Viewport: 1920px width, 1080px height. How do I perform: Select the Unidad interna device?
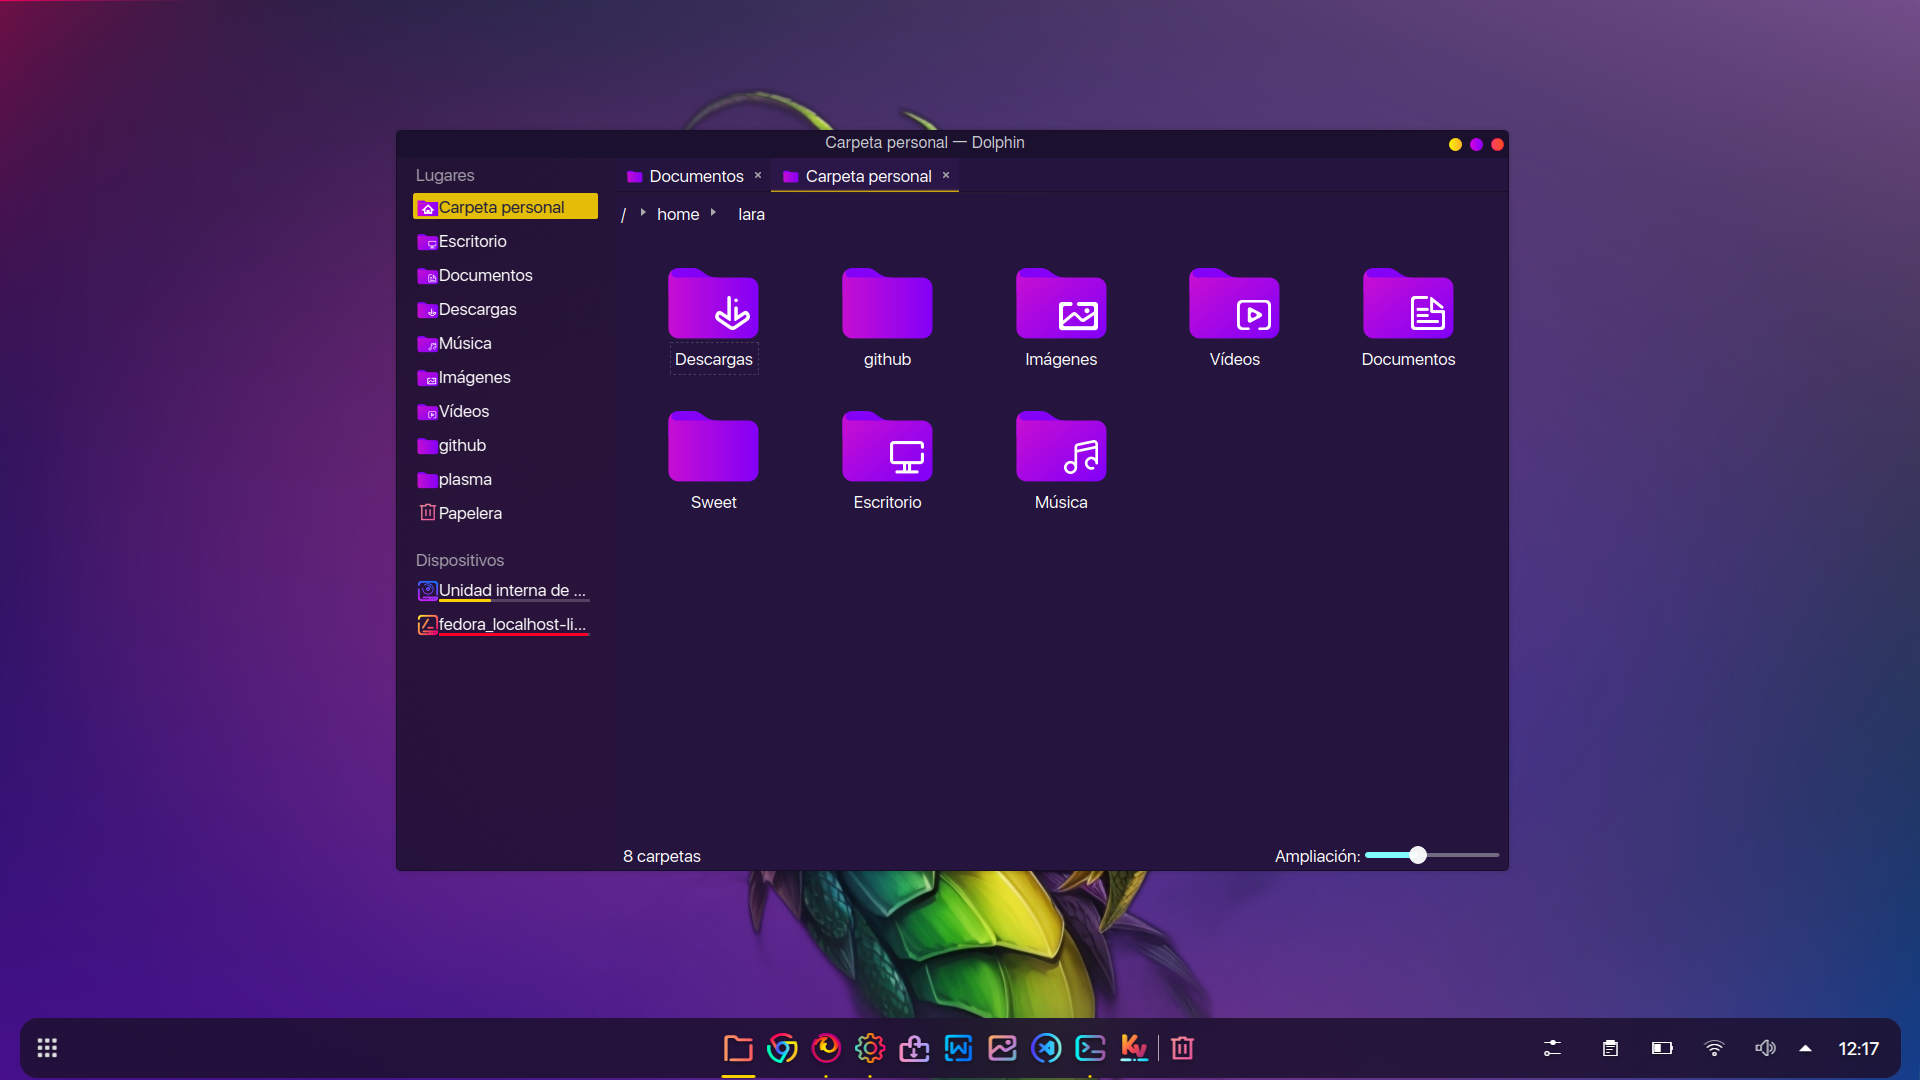point(505,590)
